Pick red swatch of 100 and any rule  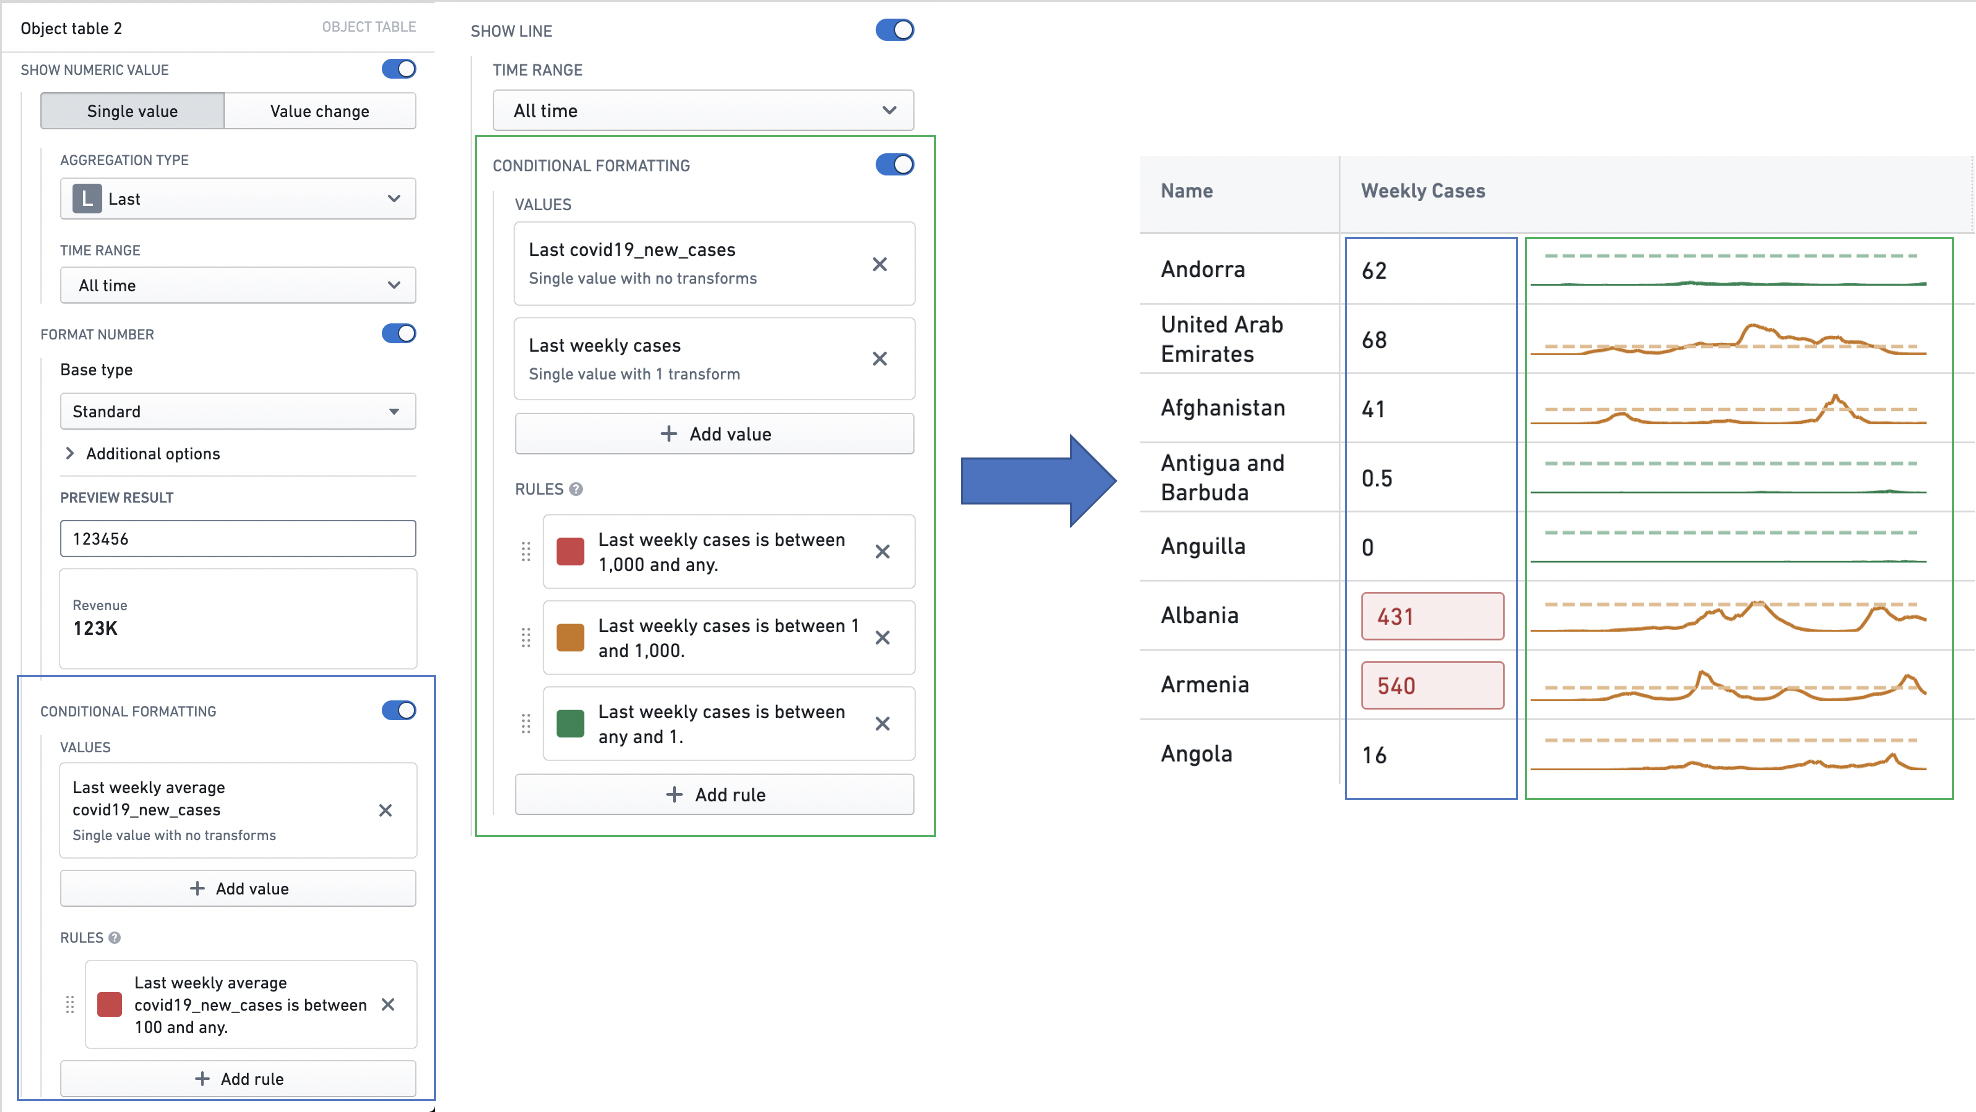coord(110,1005)
